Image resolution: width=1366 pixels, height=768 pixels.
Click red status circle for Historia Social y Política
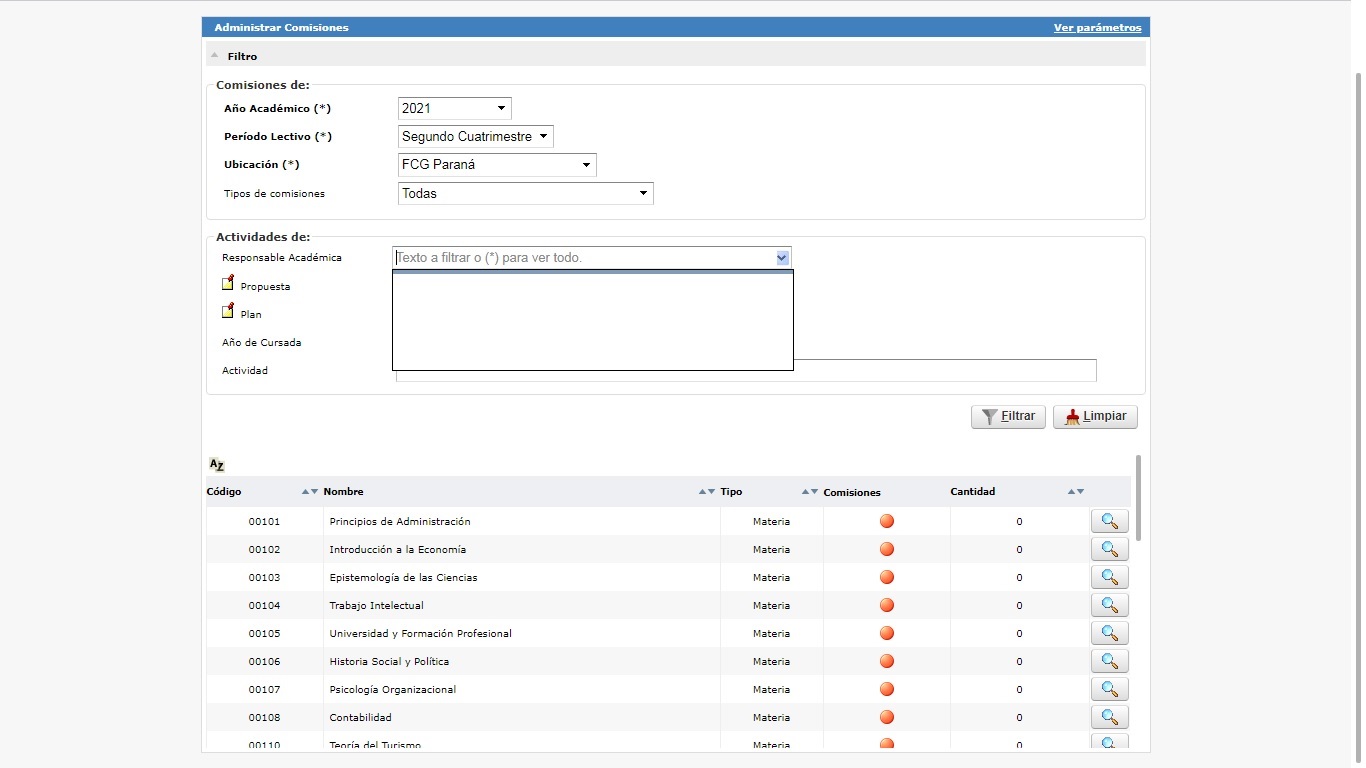point(886,661)
